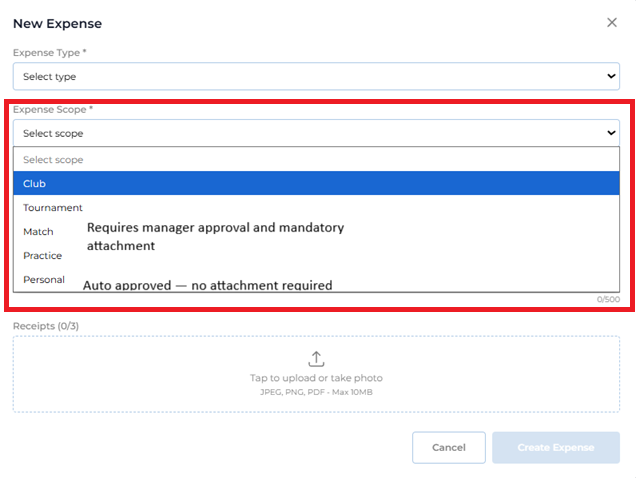Screen dimensions: 638x478
Task: Click the 0/500 character counter
Action: [608, 299]
